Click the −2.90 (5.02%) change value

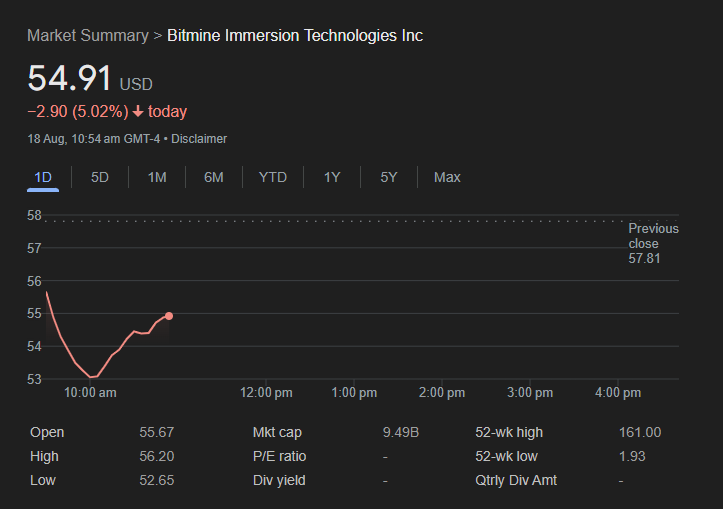point(77,112)
